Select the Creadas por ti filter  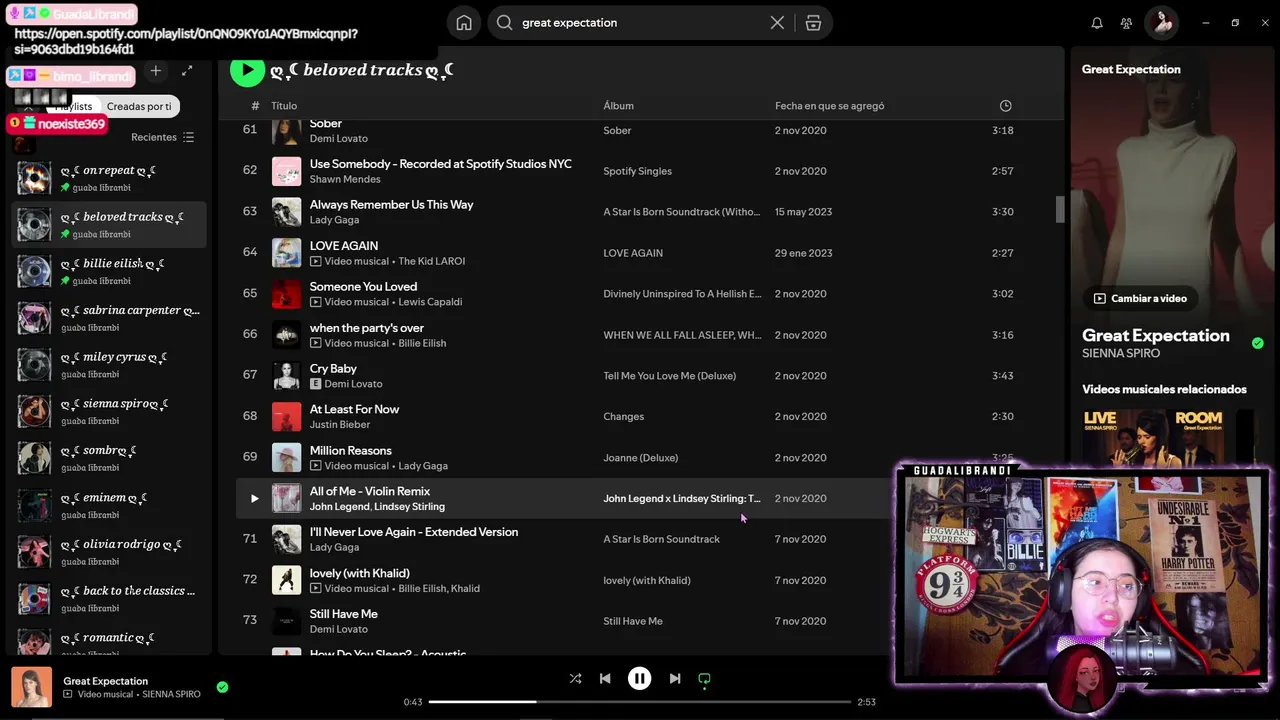[x=139, y=106]
